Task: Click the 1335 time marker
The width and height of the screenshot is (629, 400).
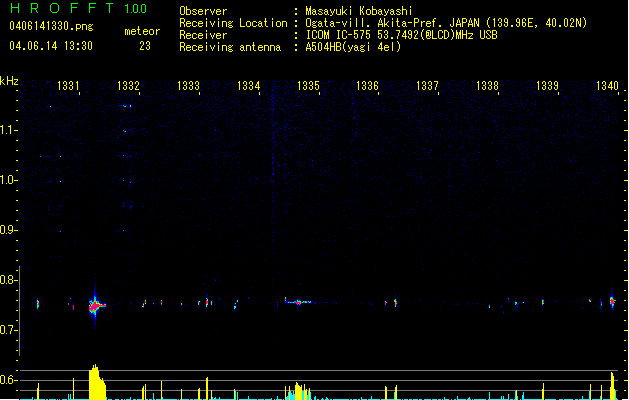Action: 308,85
